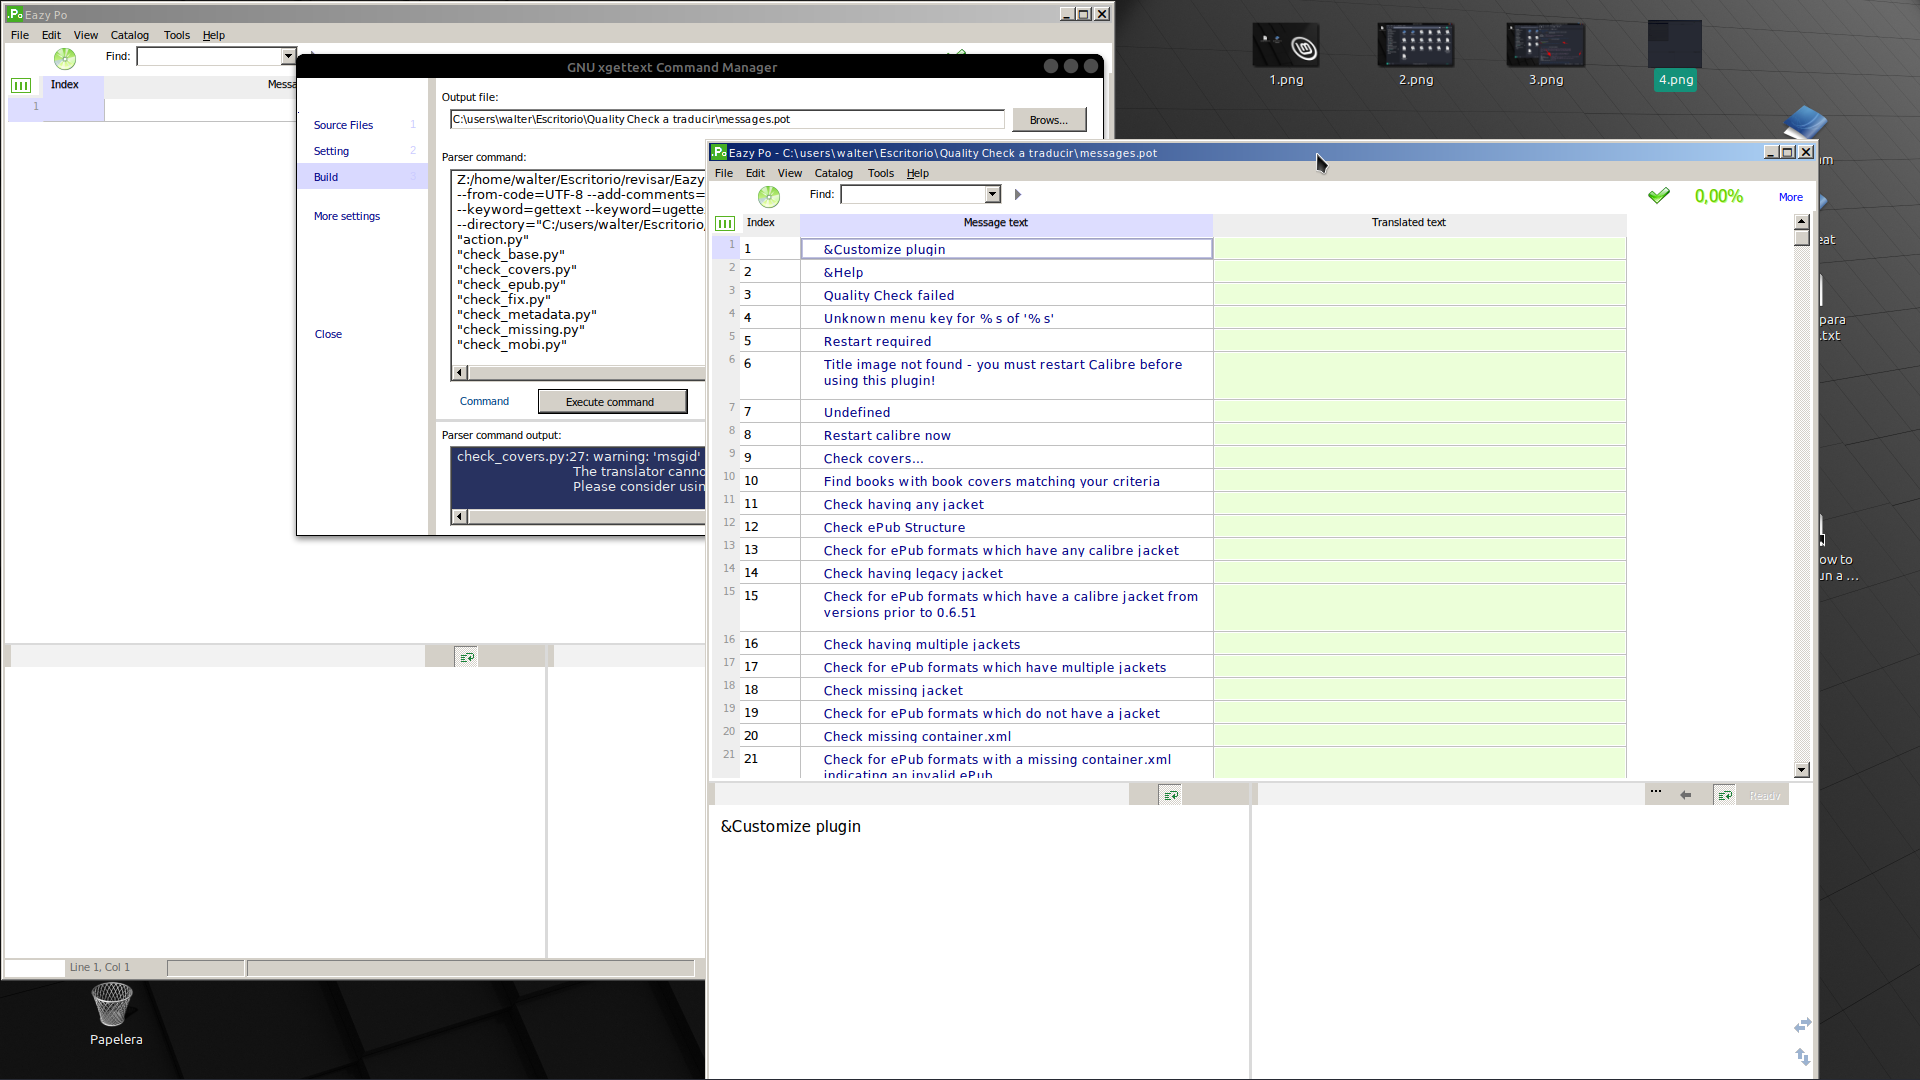The image size is (1920, 1080).
Task: Open the Catalog menu in front window
Action: click(833, 173)
